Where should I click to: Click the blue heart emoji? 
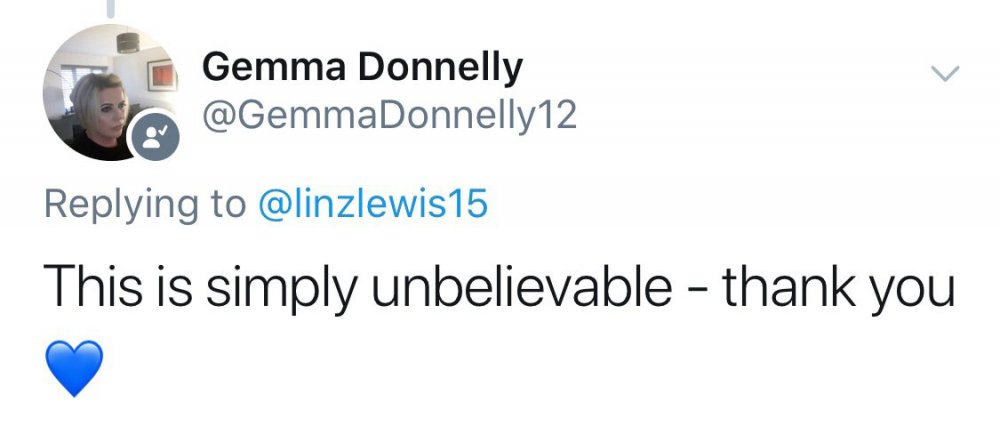pos(75,365)
